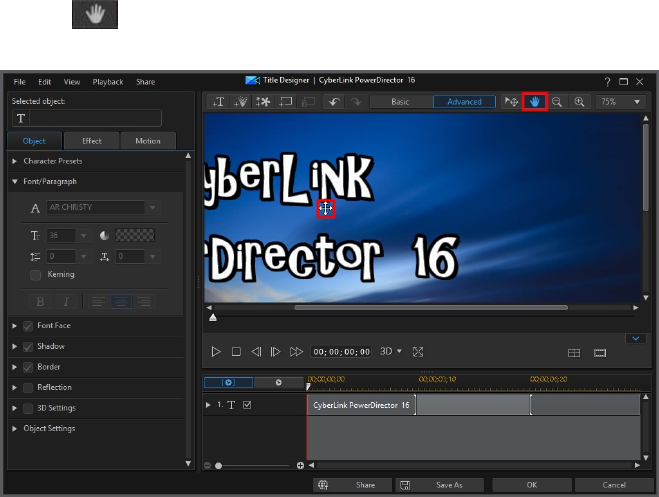Play the title preview
659x497 pixels.
click(x=216, y=352)
